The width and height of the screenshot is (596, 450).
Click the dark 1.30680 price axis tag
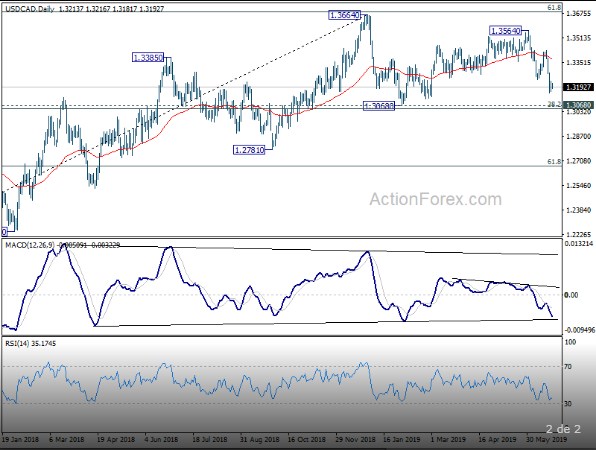click(x=579, y=105)
